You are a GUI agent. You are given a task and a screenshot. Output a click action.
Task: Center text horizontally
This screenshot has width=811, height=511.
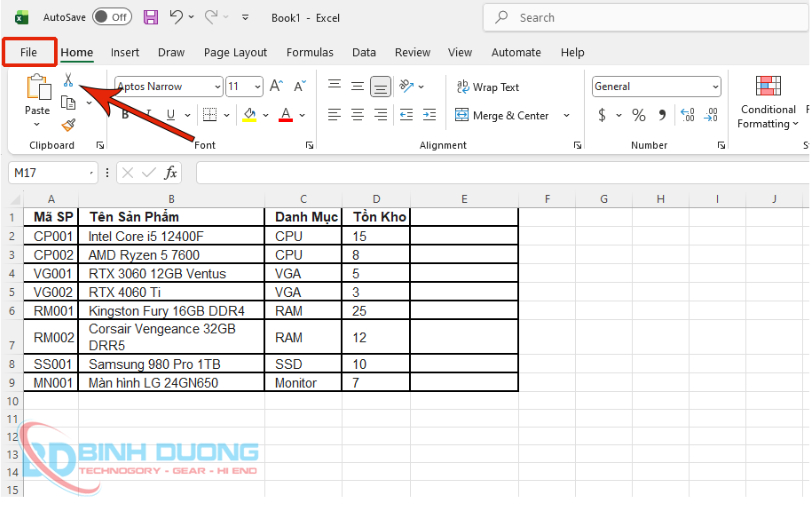(x=357, y=115)
